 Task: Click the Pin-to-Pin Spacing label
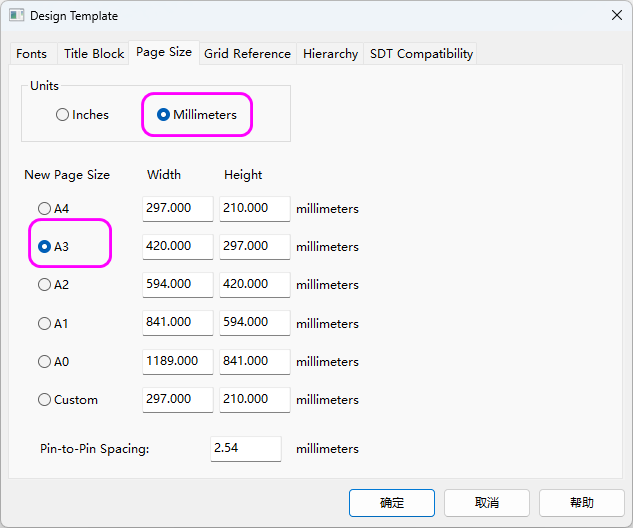point(94,449)
